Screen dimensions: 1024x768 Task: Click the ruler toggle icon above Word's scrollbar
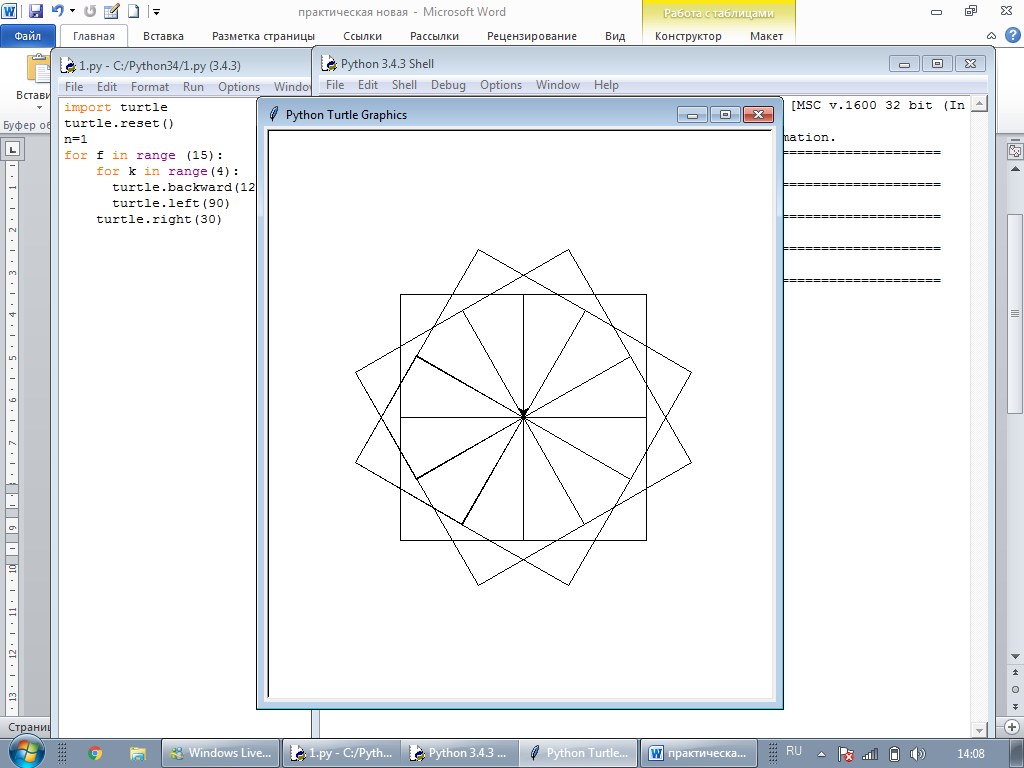1015,151
